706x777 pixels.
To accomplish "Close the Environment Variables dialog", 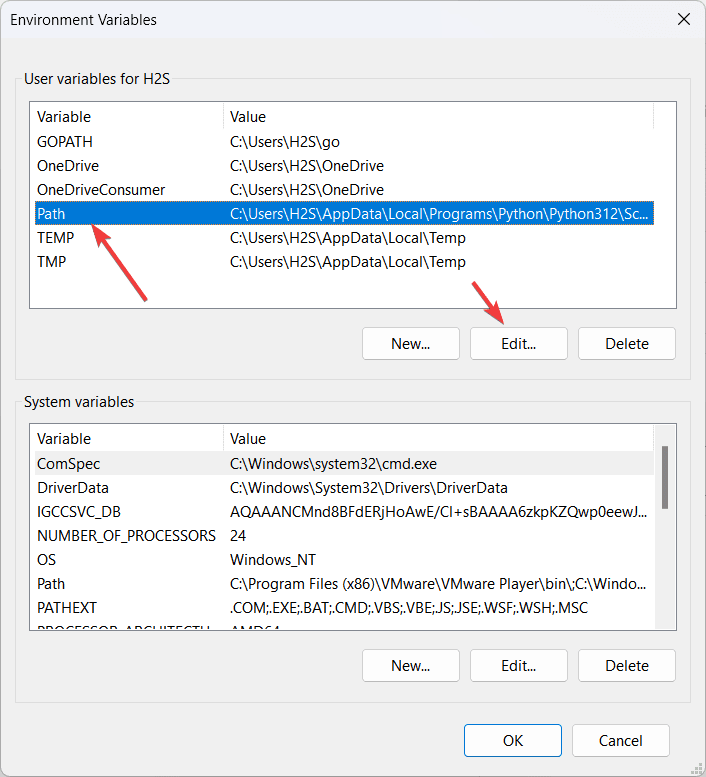I will pos(684,19).
